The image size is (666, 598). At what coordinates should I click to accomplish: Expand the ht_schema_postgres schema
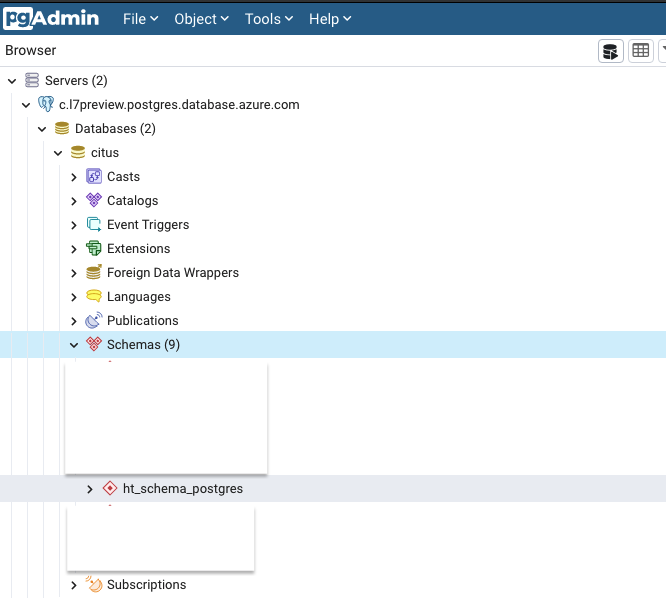click(90, 489)
